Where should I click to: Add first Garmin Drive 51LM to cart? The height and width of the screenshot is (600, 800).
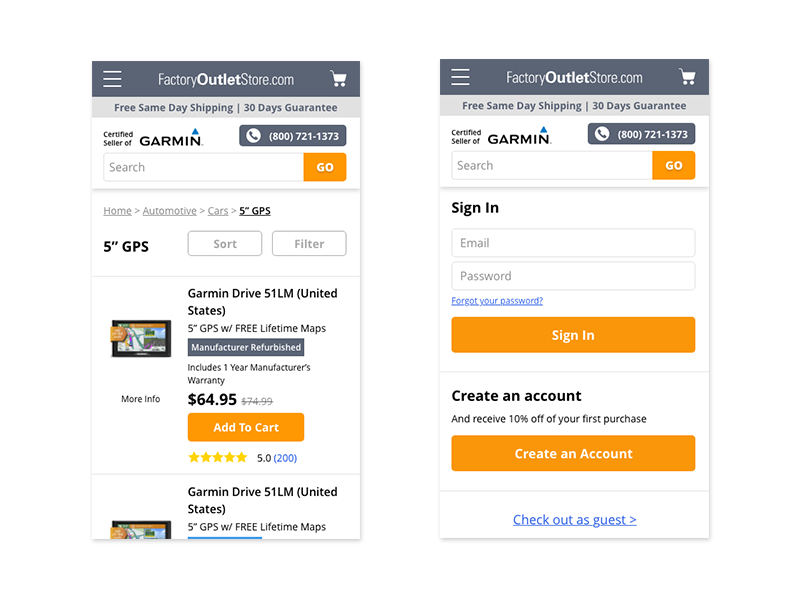246,427
